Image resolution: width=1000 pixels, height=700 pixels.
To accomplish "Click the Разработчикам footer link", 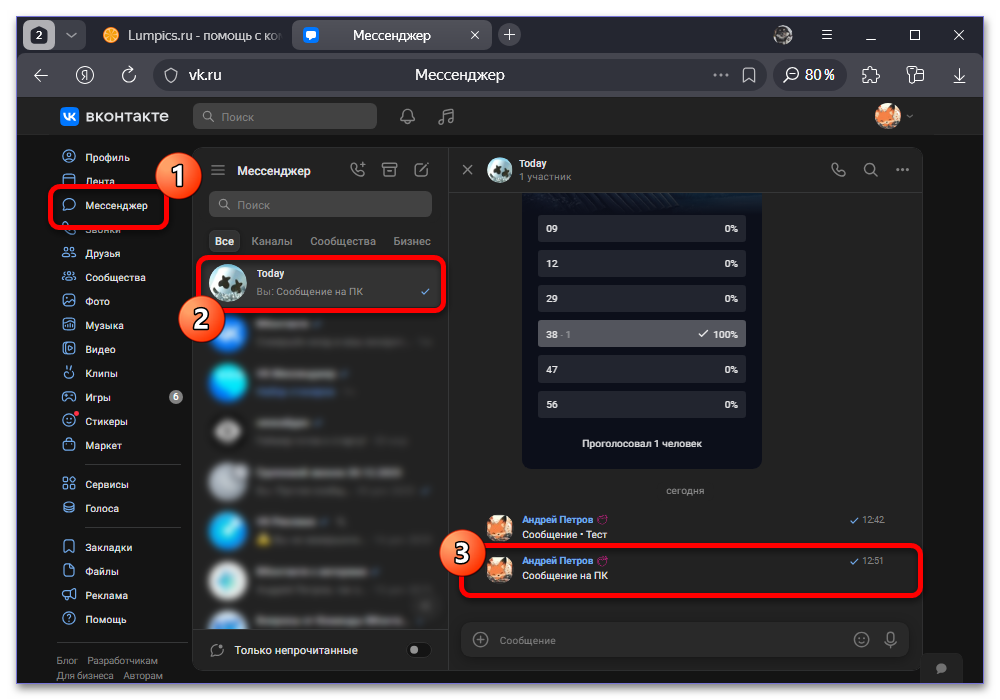I will [122, 660].
